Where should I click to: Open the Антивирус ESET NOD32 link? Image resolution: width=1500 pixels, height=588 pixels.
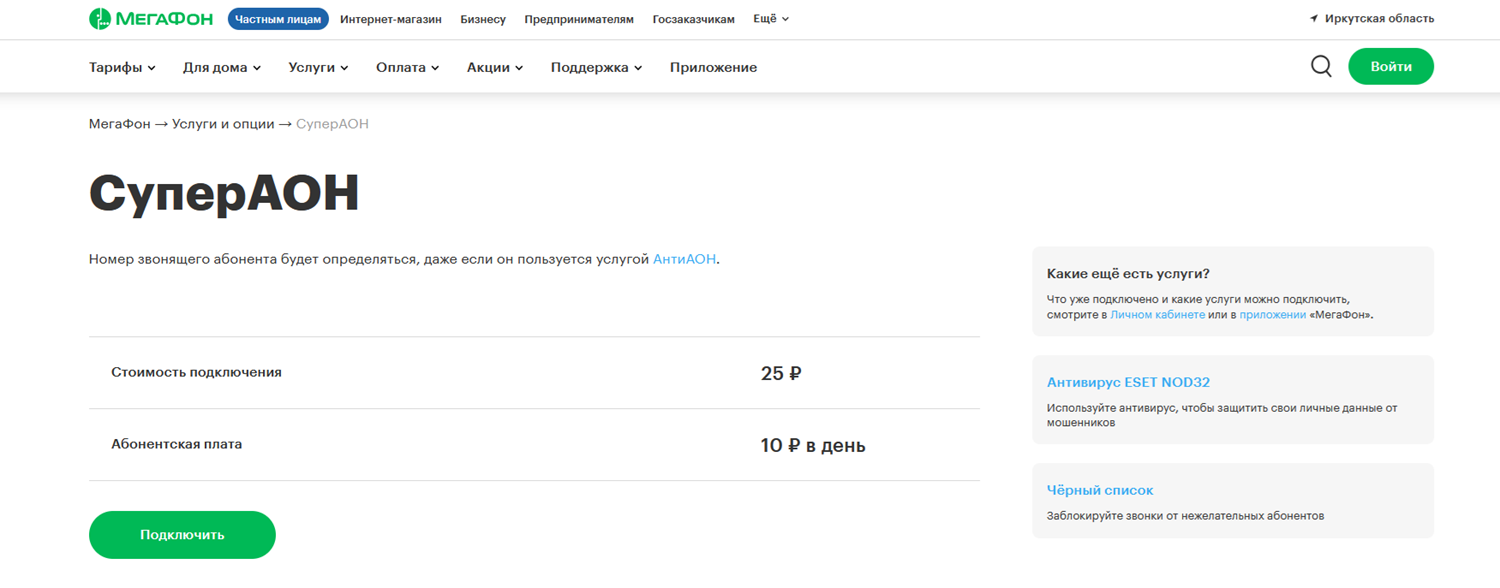tap(1128, 382)
